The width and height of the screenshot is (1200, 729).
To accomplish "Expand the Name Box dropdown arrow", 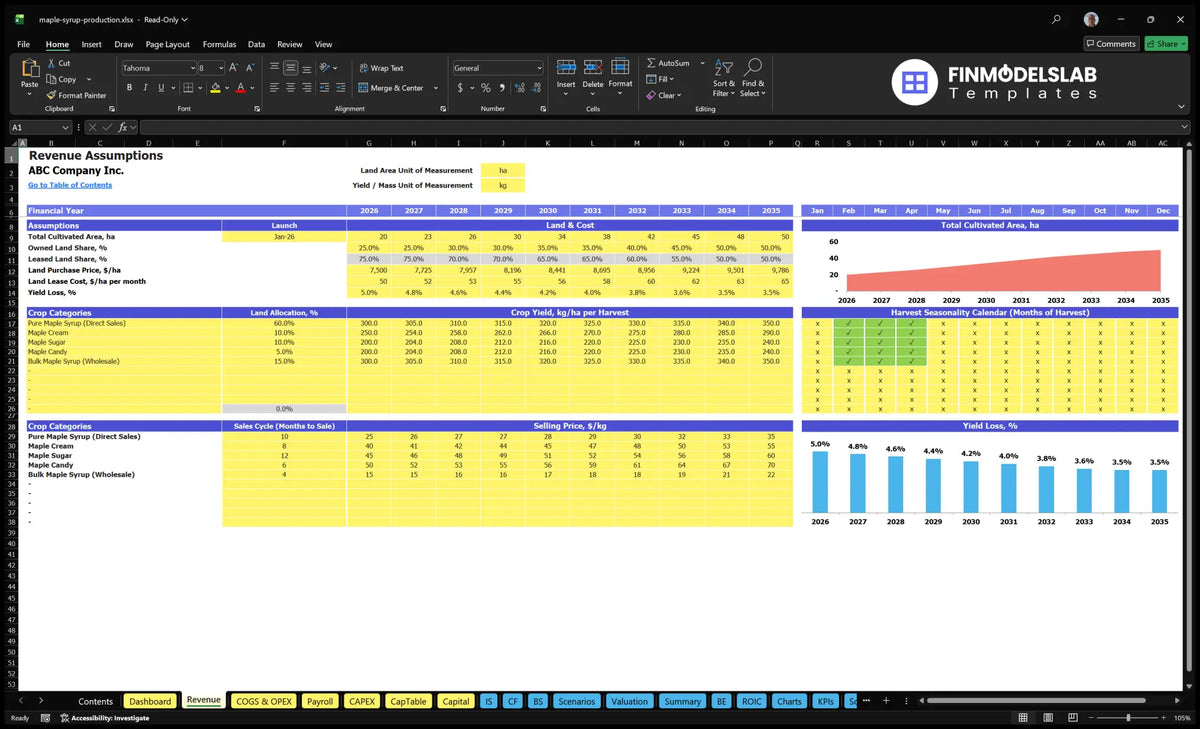I will (65, 127).
